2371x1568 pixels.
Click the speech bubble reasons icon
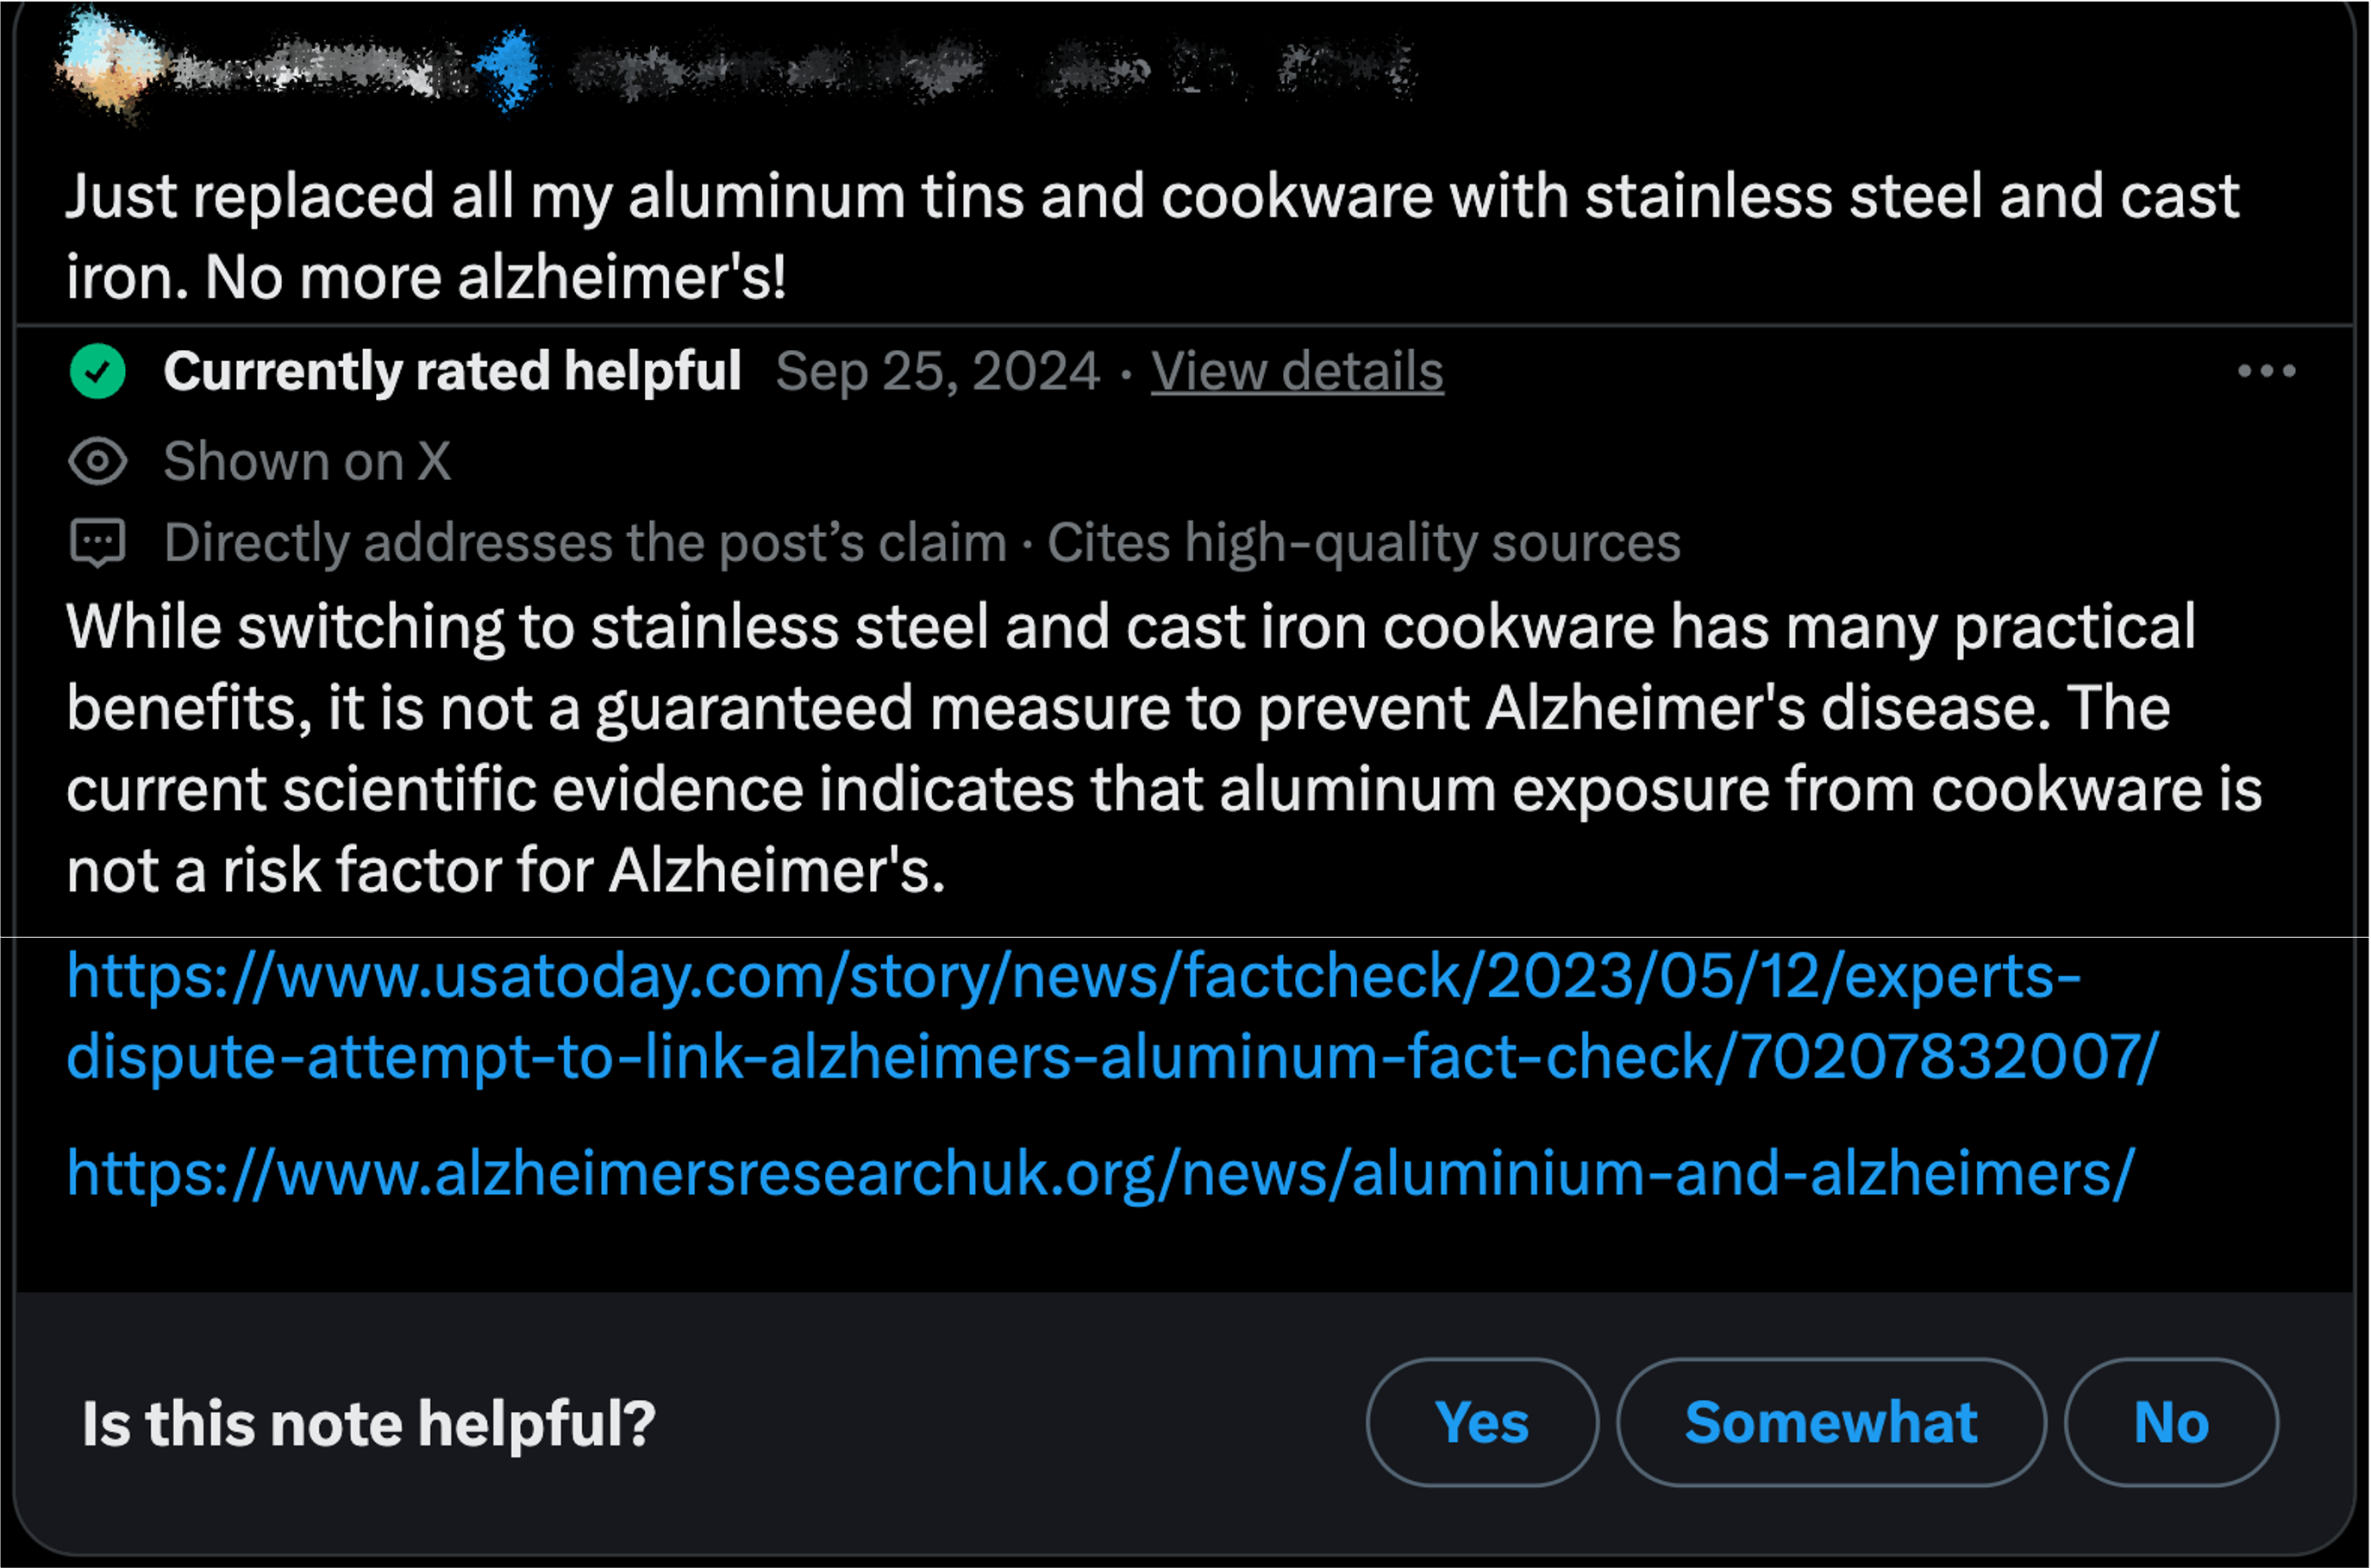click(98, 543)
